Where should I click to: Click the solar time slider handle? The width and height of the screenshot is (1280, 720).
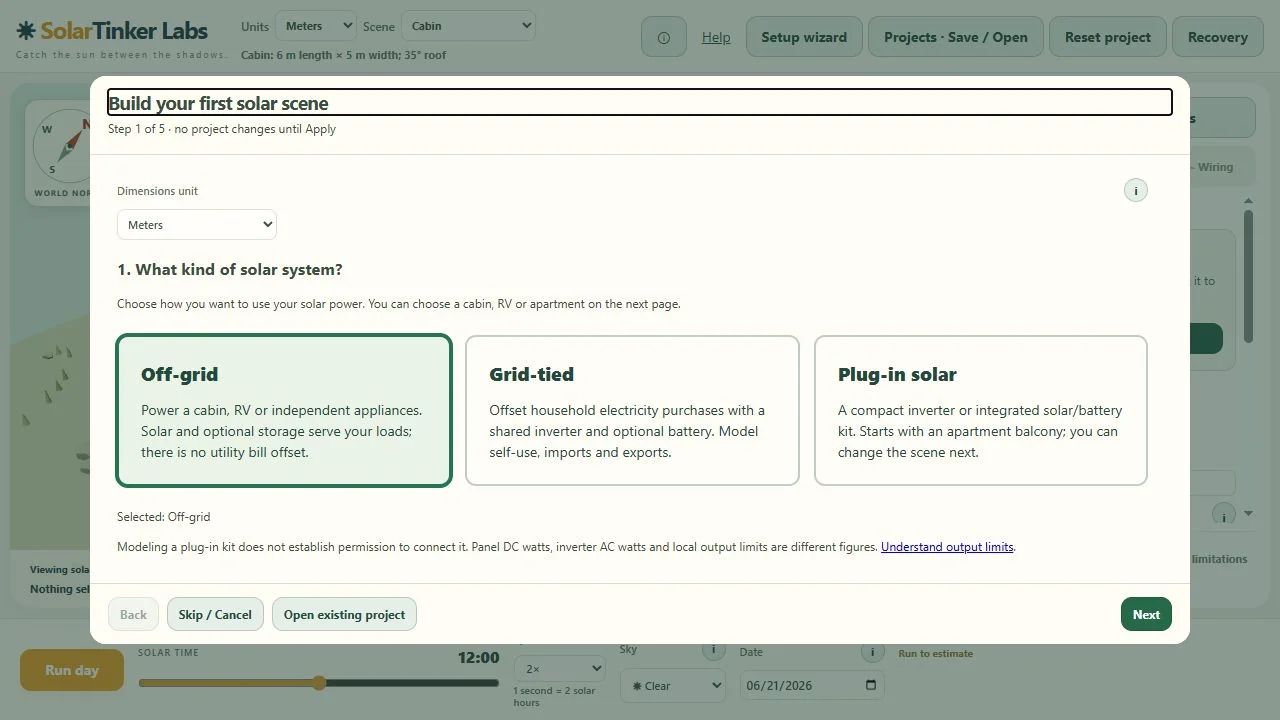[319, 683]
